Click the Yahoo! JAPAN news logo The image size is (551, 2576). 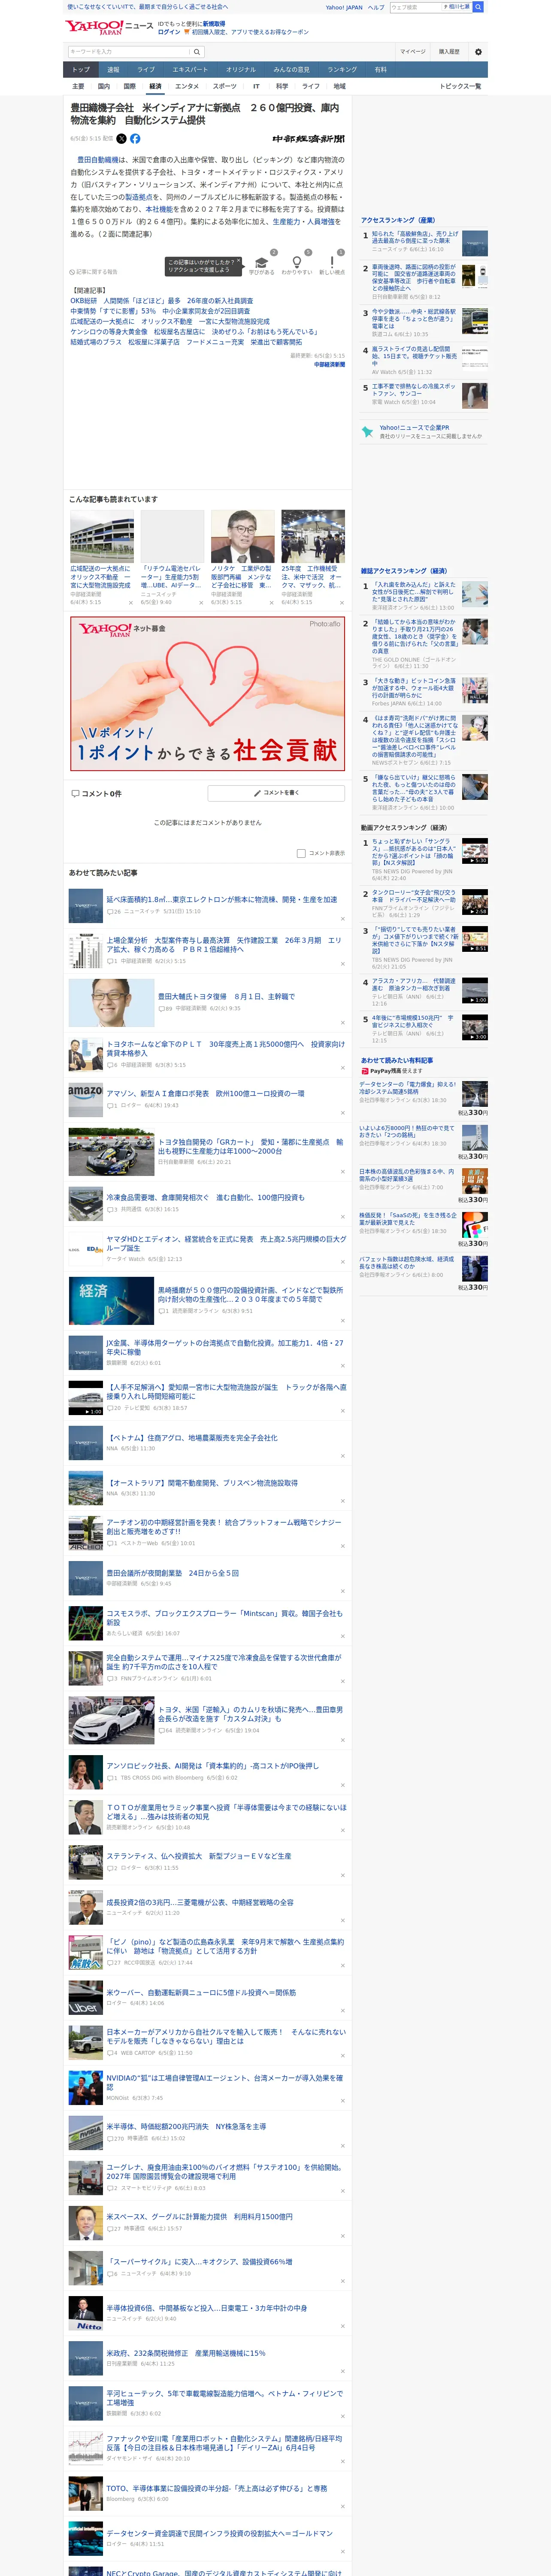point(109,27)
